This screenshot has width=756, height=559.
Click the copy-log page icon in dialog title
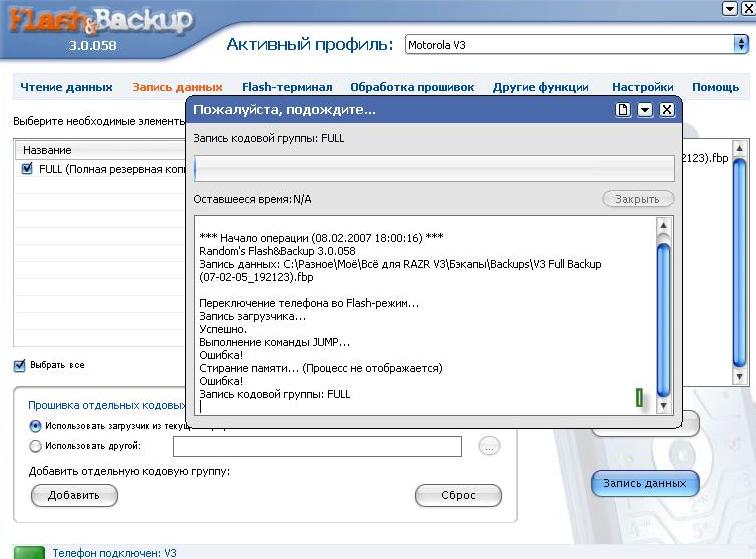click(x=623, y=110)
